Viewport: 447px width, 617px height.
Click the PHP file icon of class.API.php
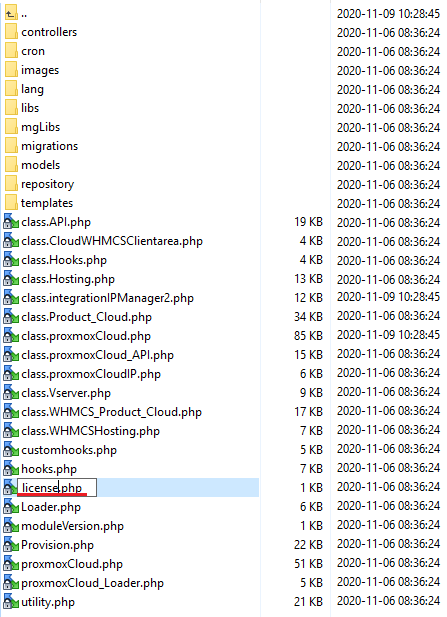pos(11,222)
